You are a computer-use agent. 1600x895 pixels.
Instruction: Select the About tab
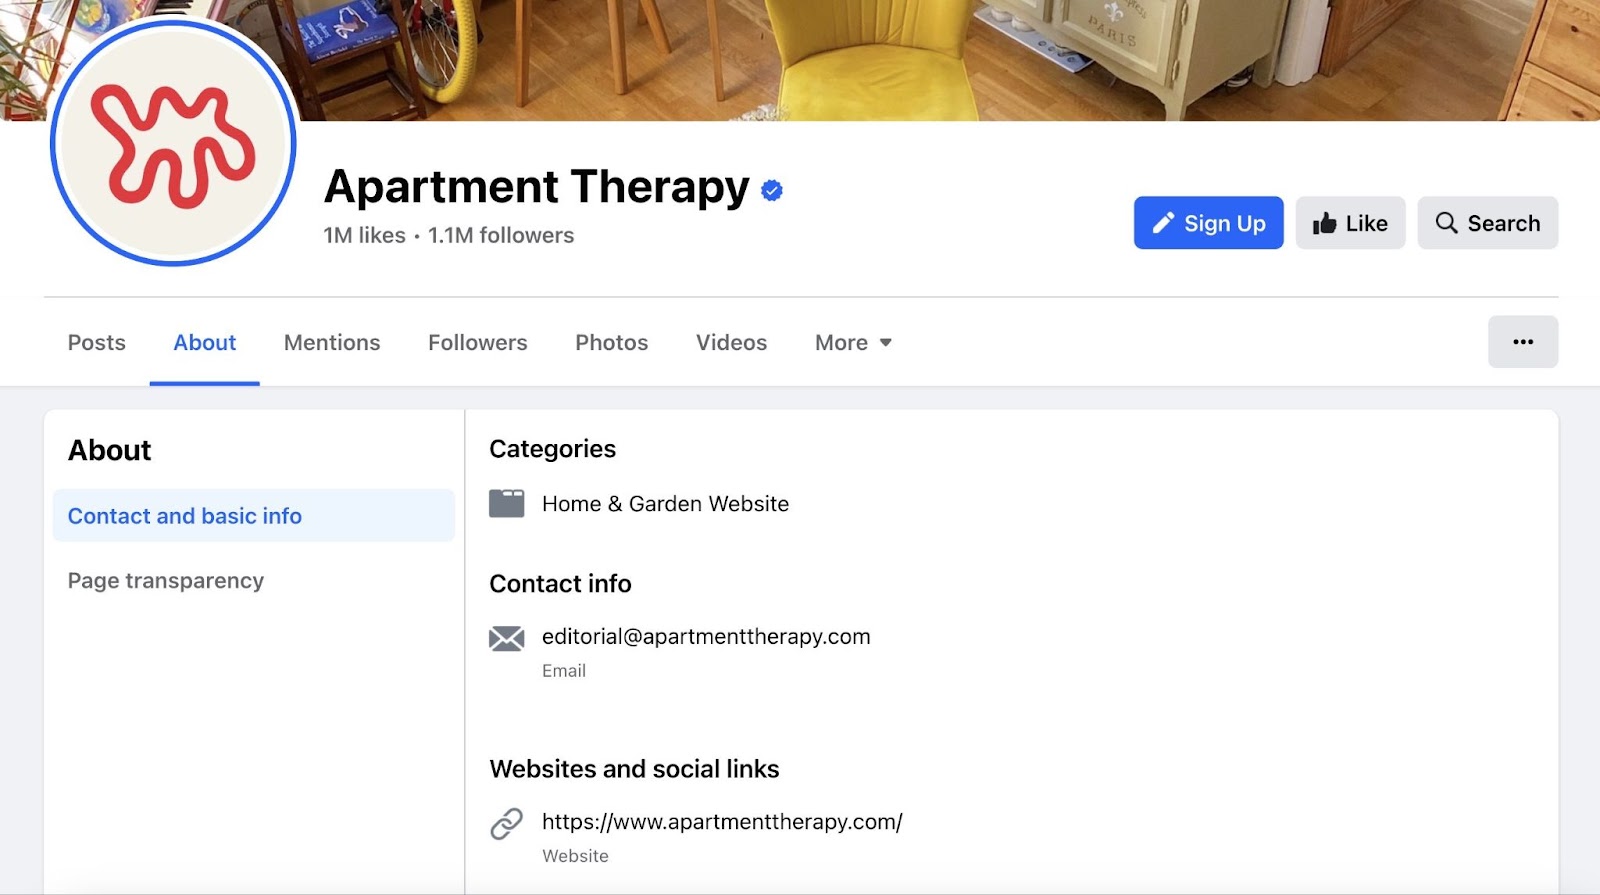(x=204, y=343)
